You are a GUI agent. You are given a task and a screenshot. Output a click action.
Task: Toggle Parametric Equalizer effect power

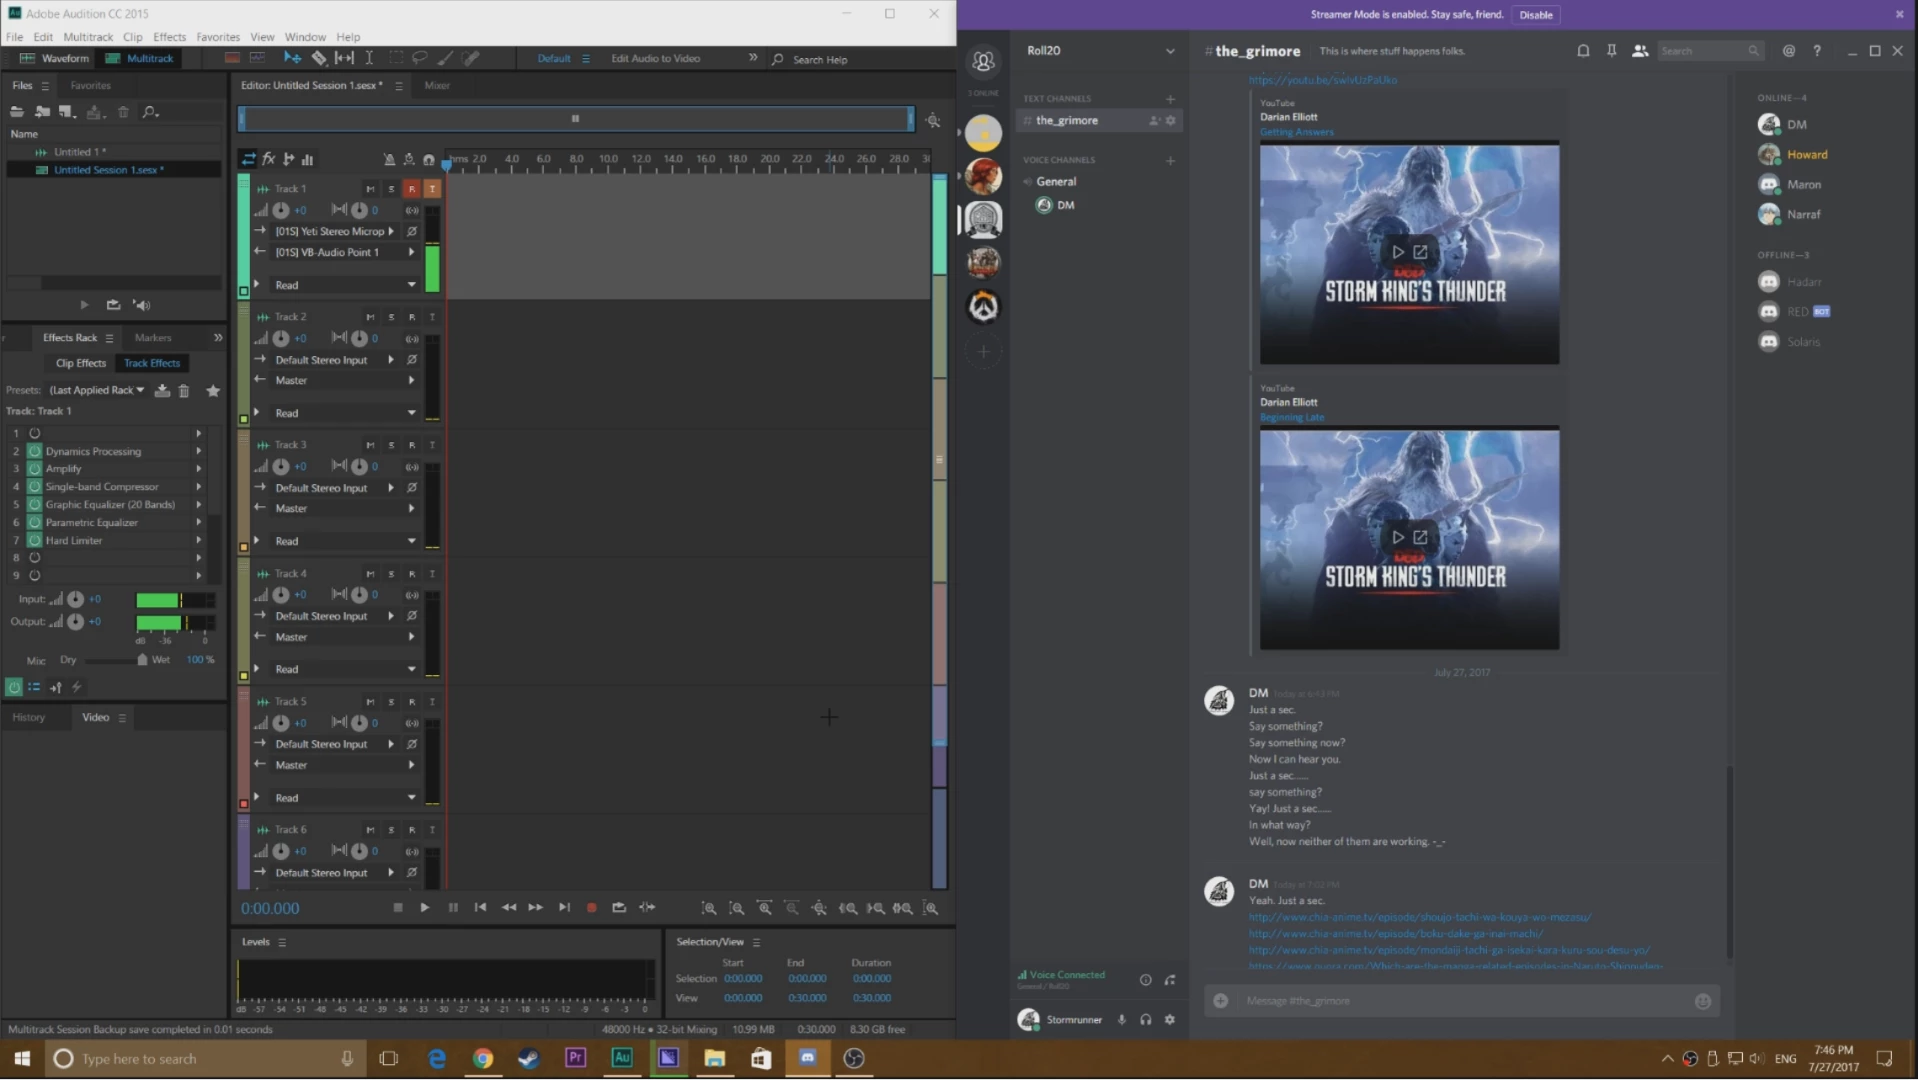coord(35,523)
